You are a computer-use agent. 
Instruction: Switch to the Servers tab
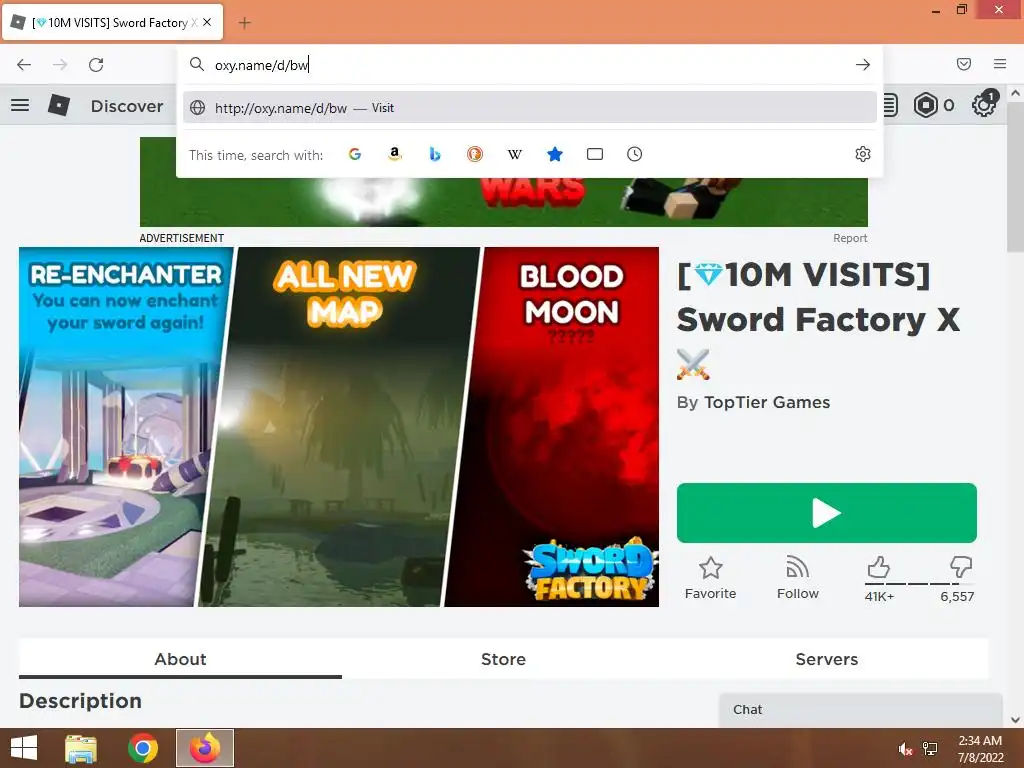pos(826,659)
